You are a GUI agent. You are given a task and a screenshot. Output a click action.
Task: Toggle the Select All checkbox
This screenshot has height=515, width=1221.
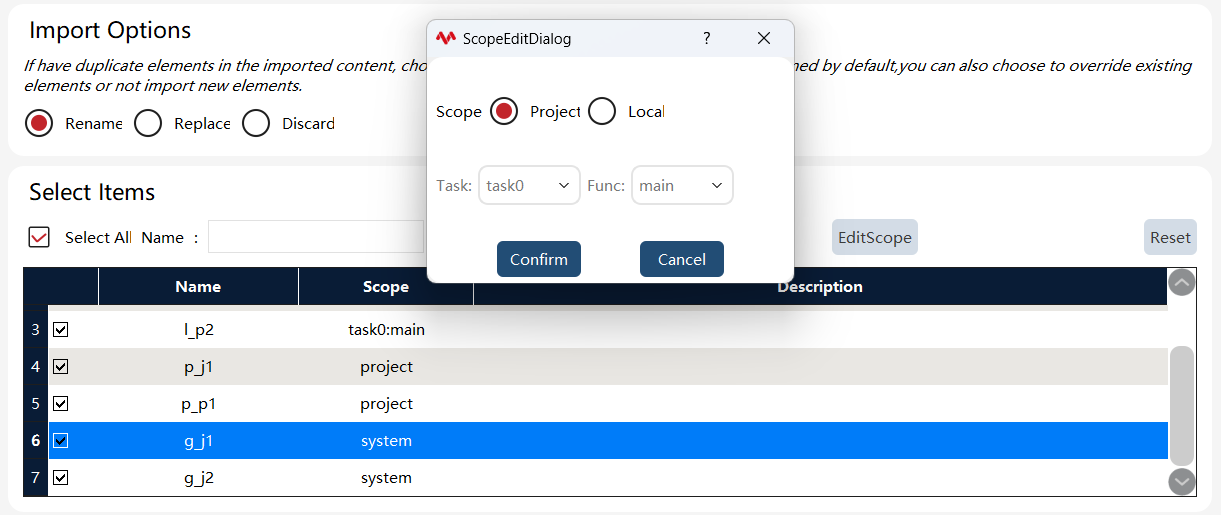(39, 237)
